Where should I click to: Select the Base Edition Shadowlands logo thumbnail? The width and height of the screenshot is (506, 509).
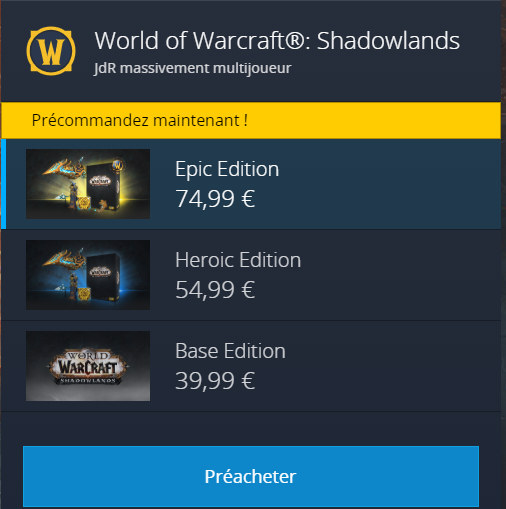click(x=88, y=366)
